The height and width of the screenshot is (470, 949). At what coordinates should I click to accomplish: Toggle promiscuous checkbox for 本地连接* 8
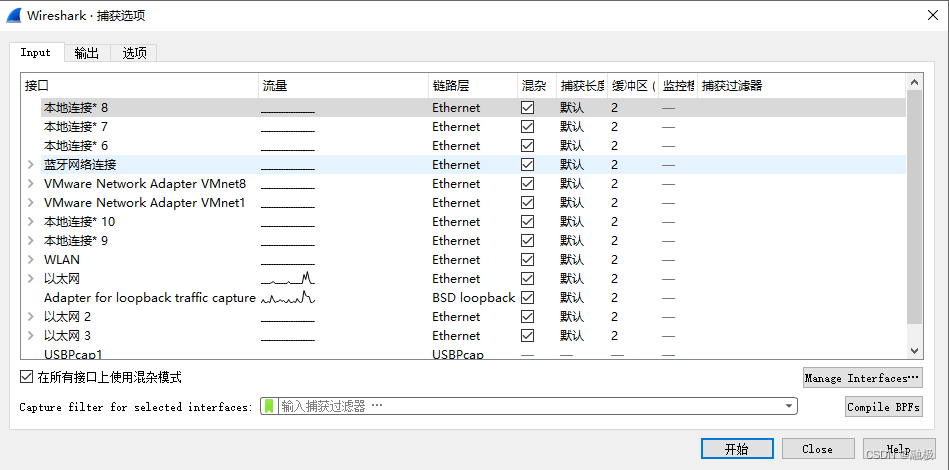point(528,108)
